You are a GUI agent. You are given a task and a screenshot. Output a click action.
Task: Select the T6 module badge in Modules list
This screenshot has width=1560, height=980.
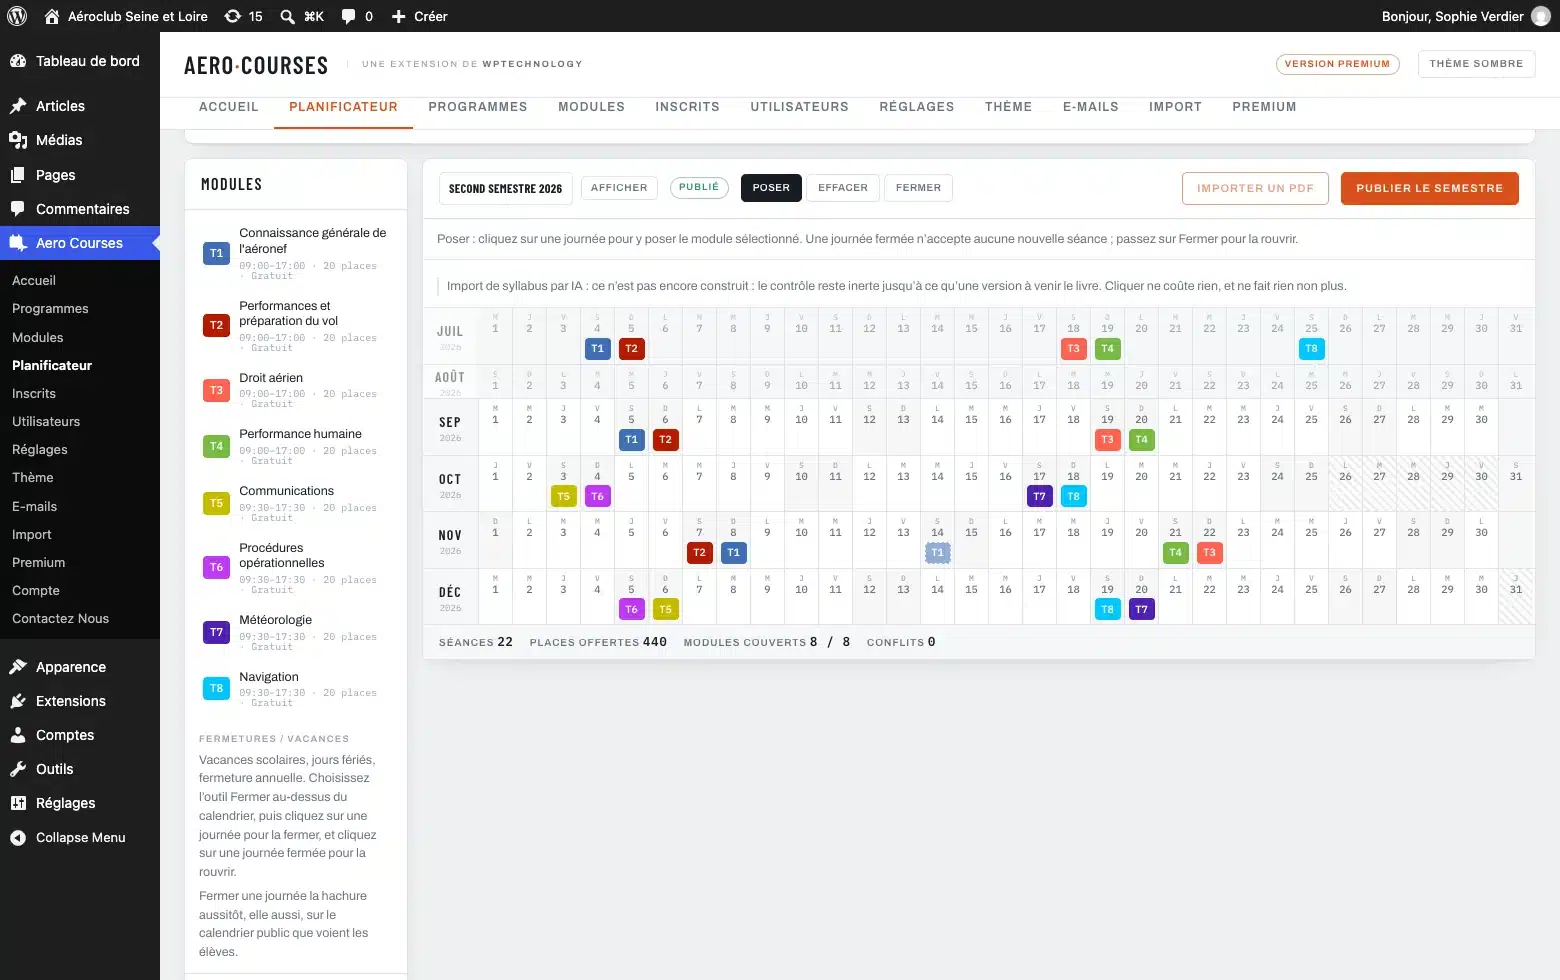(216, 567)
